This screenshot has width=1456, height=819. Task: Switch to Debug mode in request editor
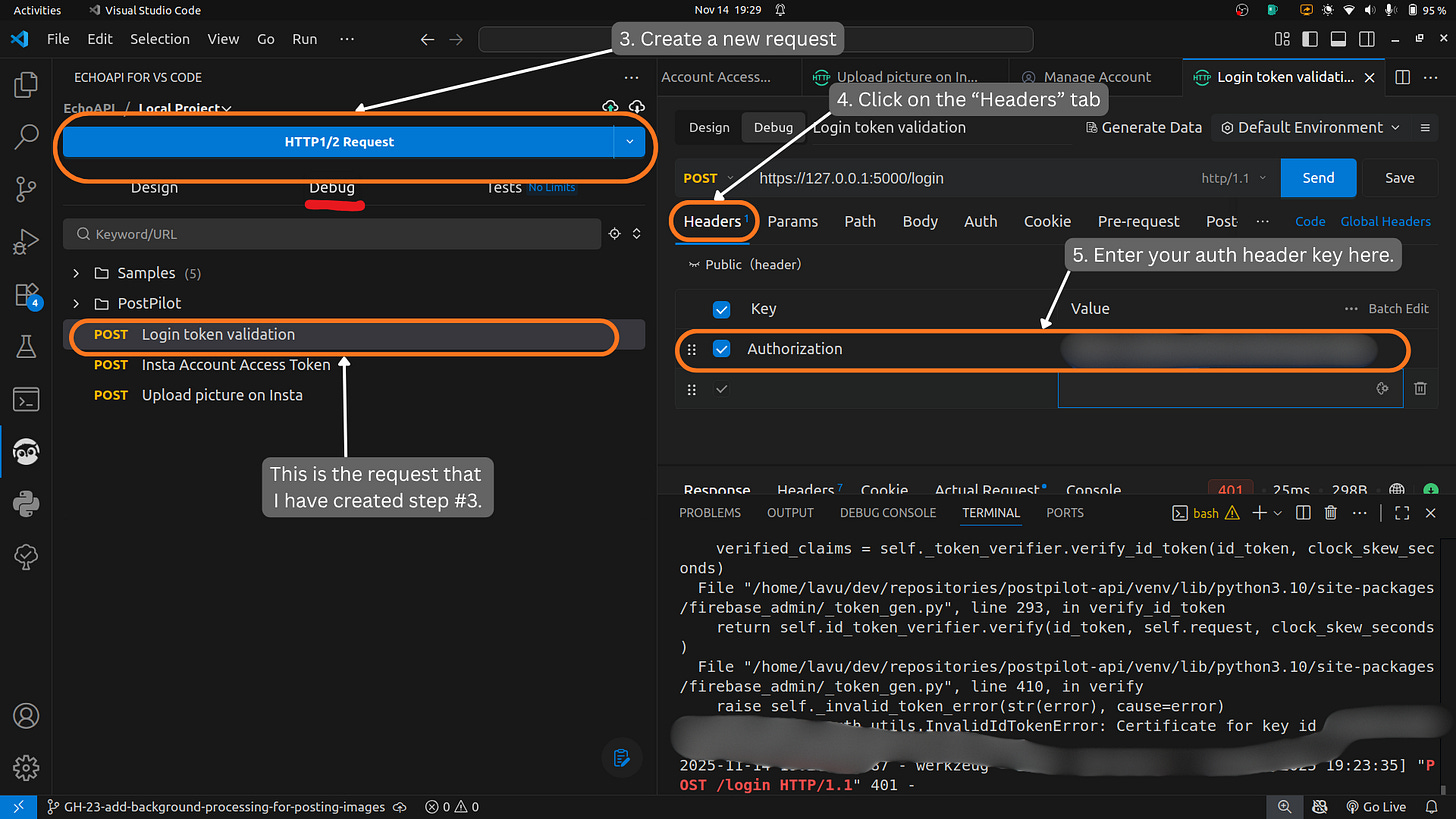[773, 127]
